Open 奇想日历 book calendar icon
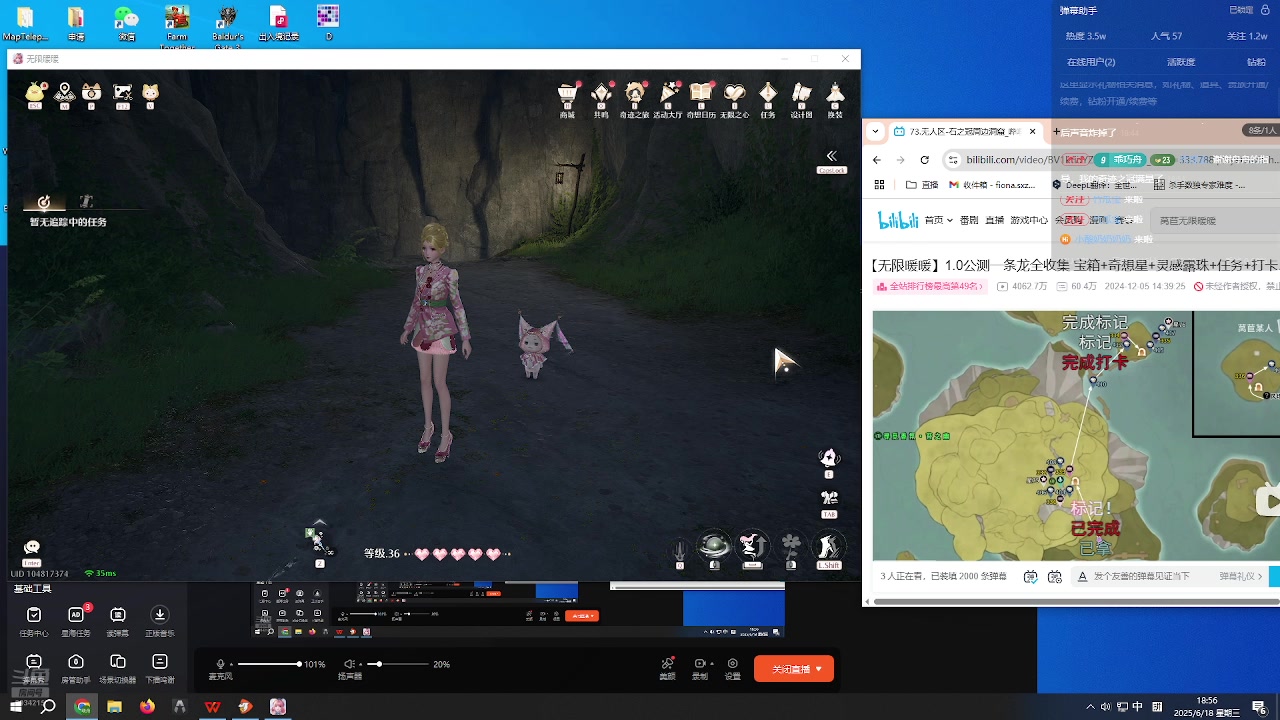The width and height of the screenshot is (1280, 720). tap(702, 93)
